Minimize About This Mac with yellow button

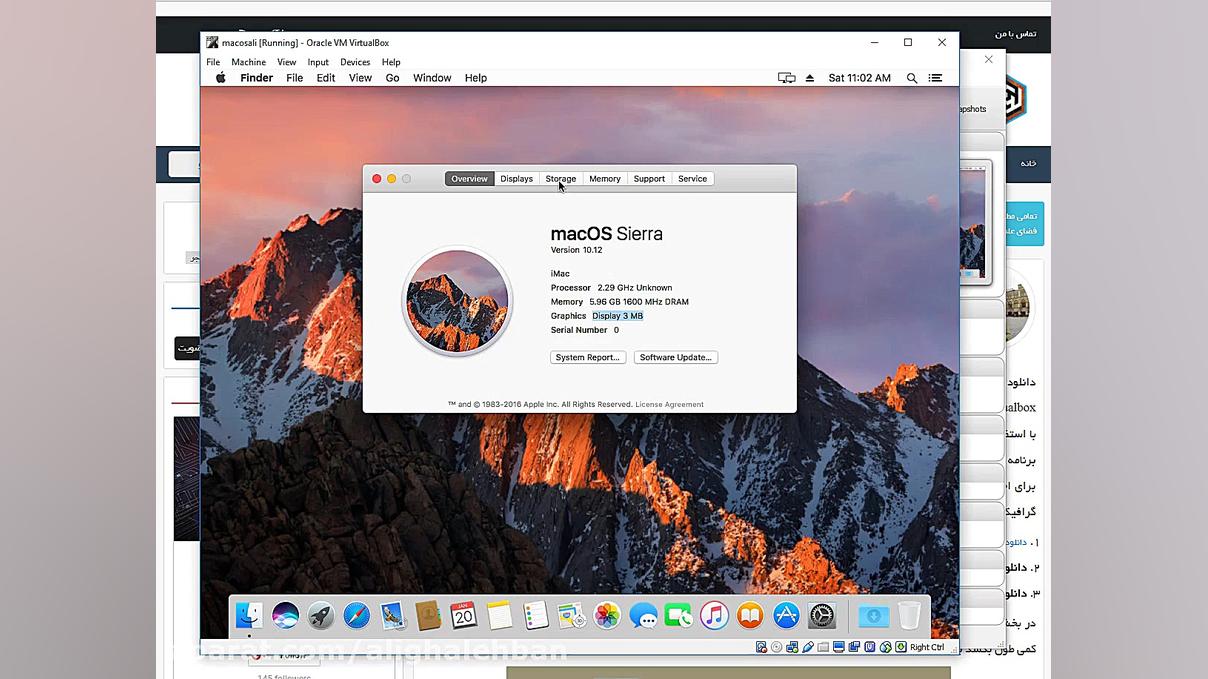pyautogui.click(x=392, y=179)
